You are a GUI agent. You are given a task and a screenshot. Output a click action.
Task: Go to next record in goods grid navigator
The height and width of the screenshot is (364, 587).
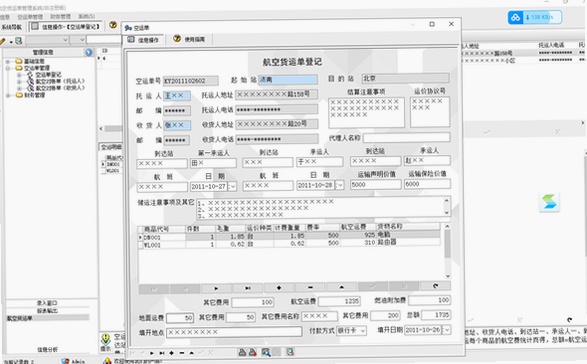[216, 288]
